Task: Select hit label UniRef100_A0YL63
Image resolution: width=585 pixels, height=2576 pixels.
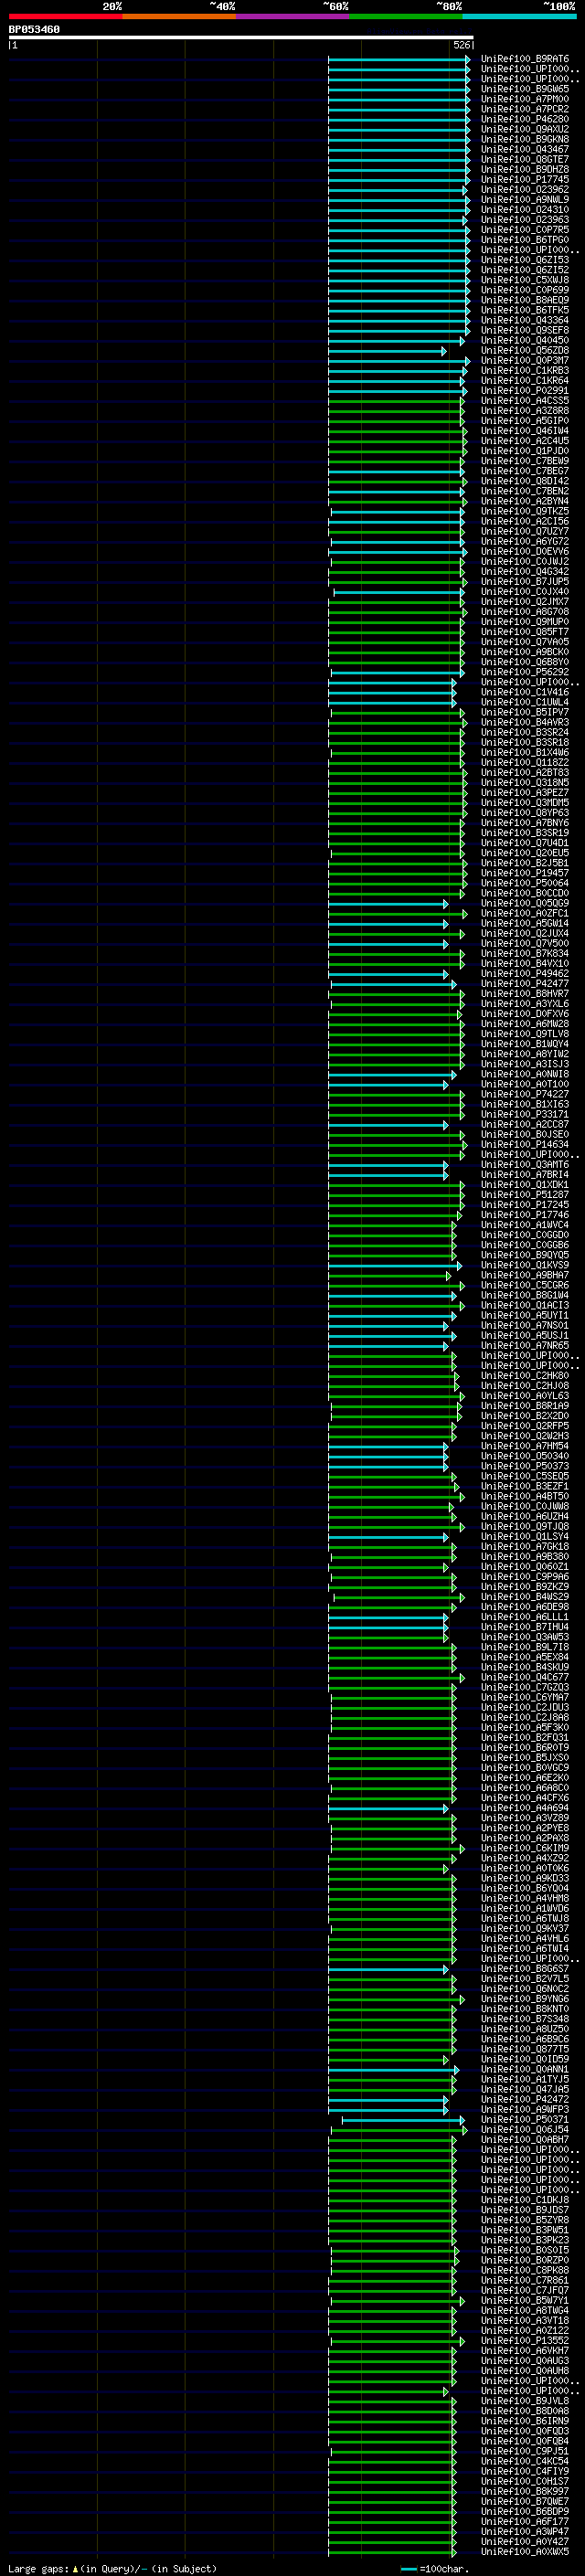Action: click(x=525, y=1396)
